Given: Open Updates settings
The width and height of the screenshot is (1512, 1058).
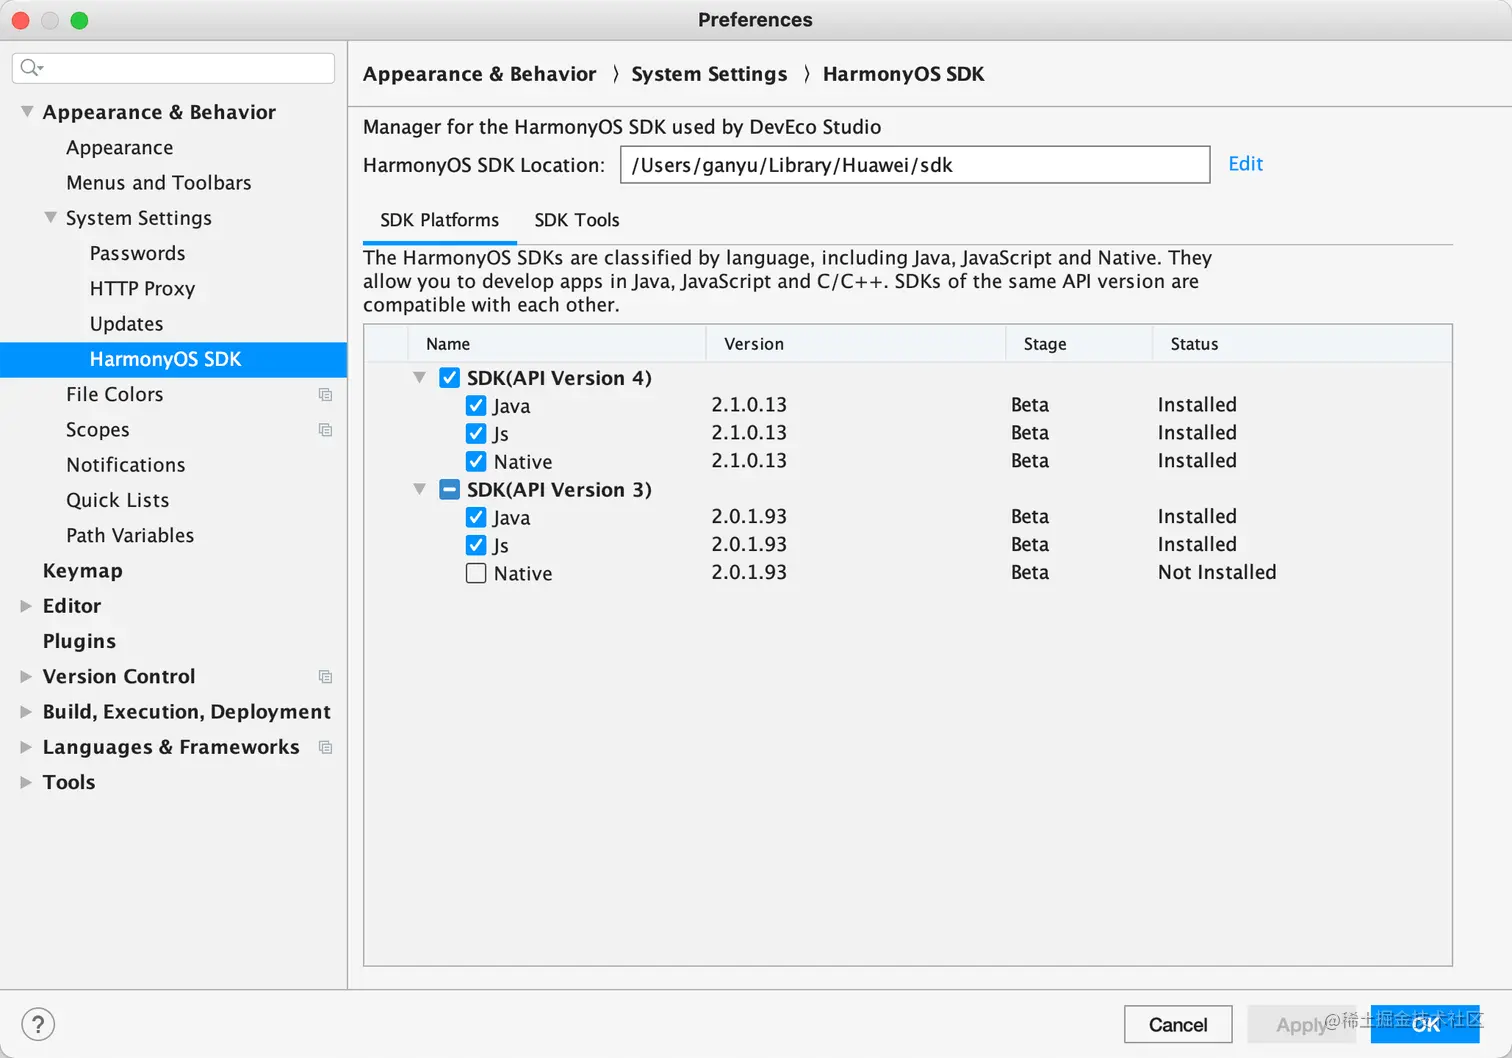Looking at the screenshot, I should 126,324.
